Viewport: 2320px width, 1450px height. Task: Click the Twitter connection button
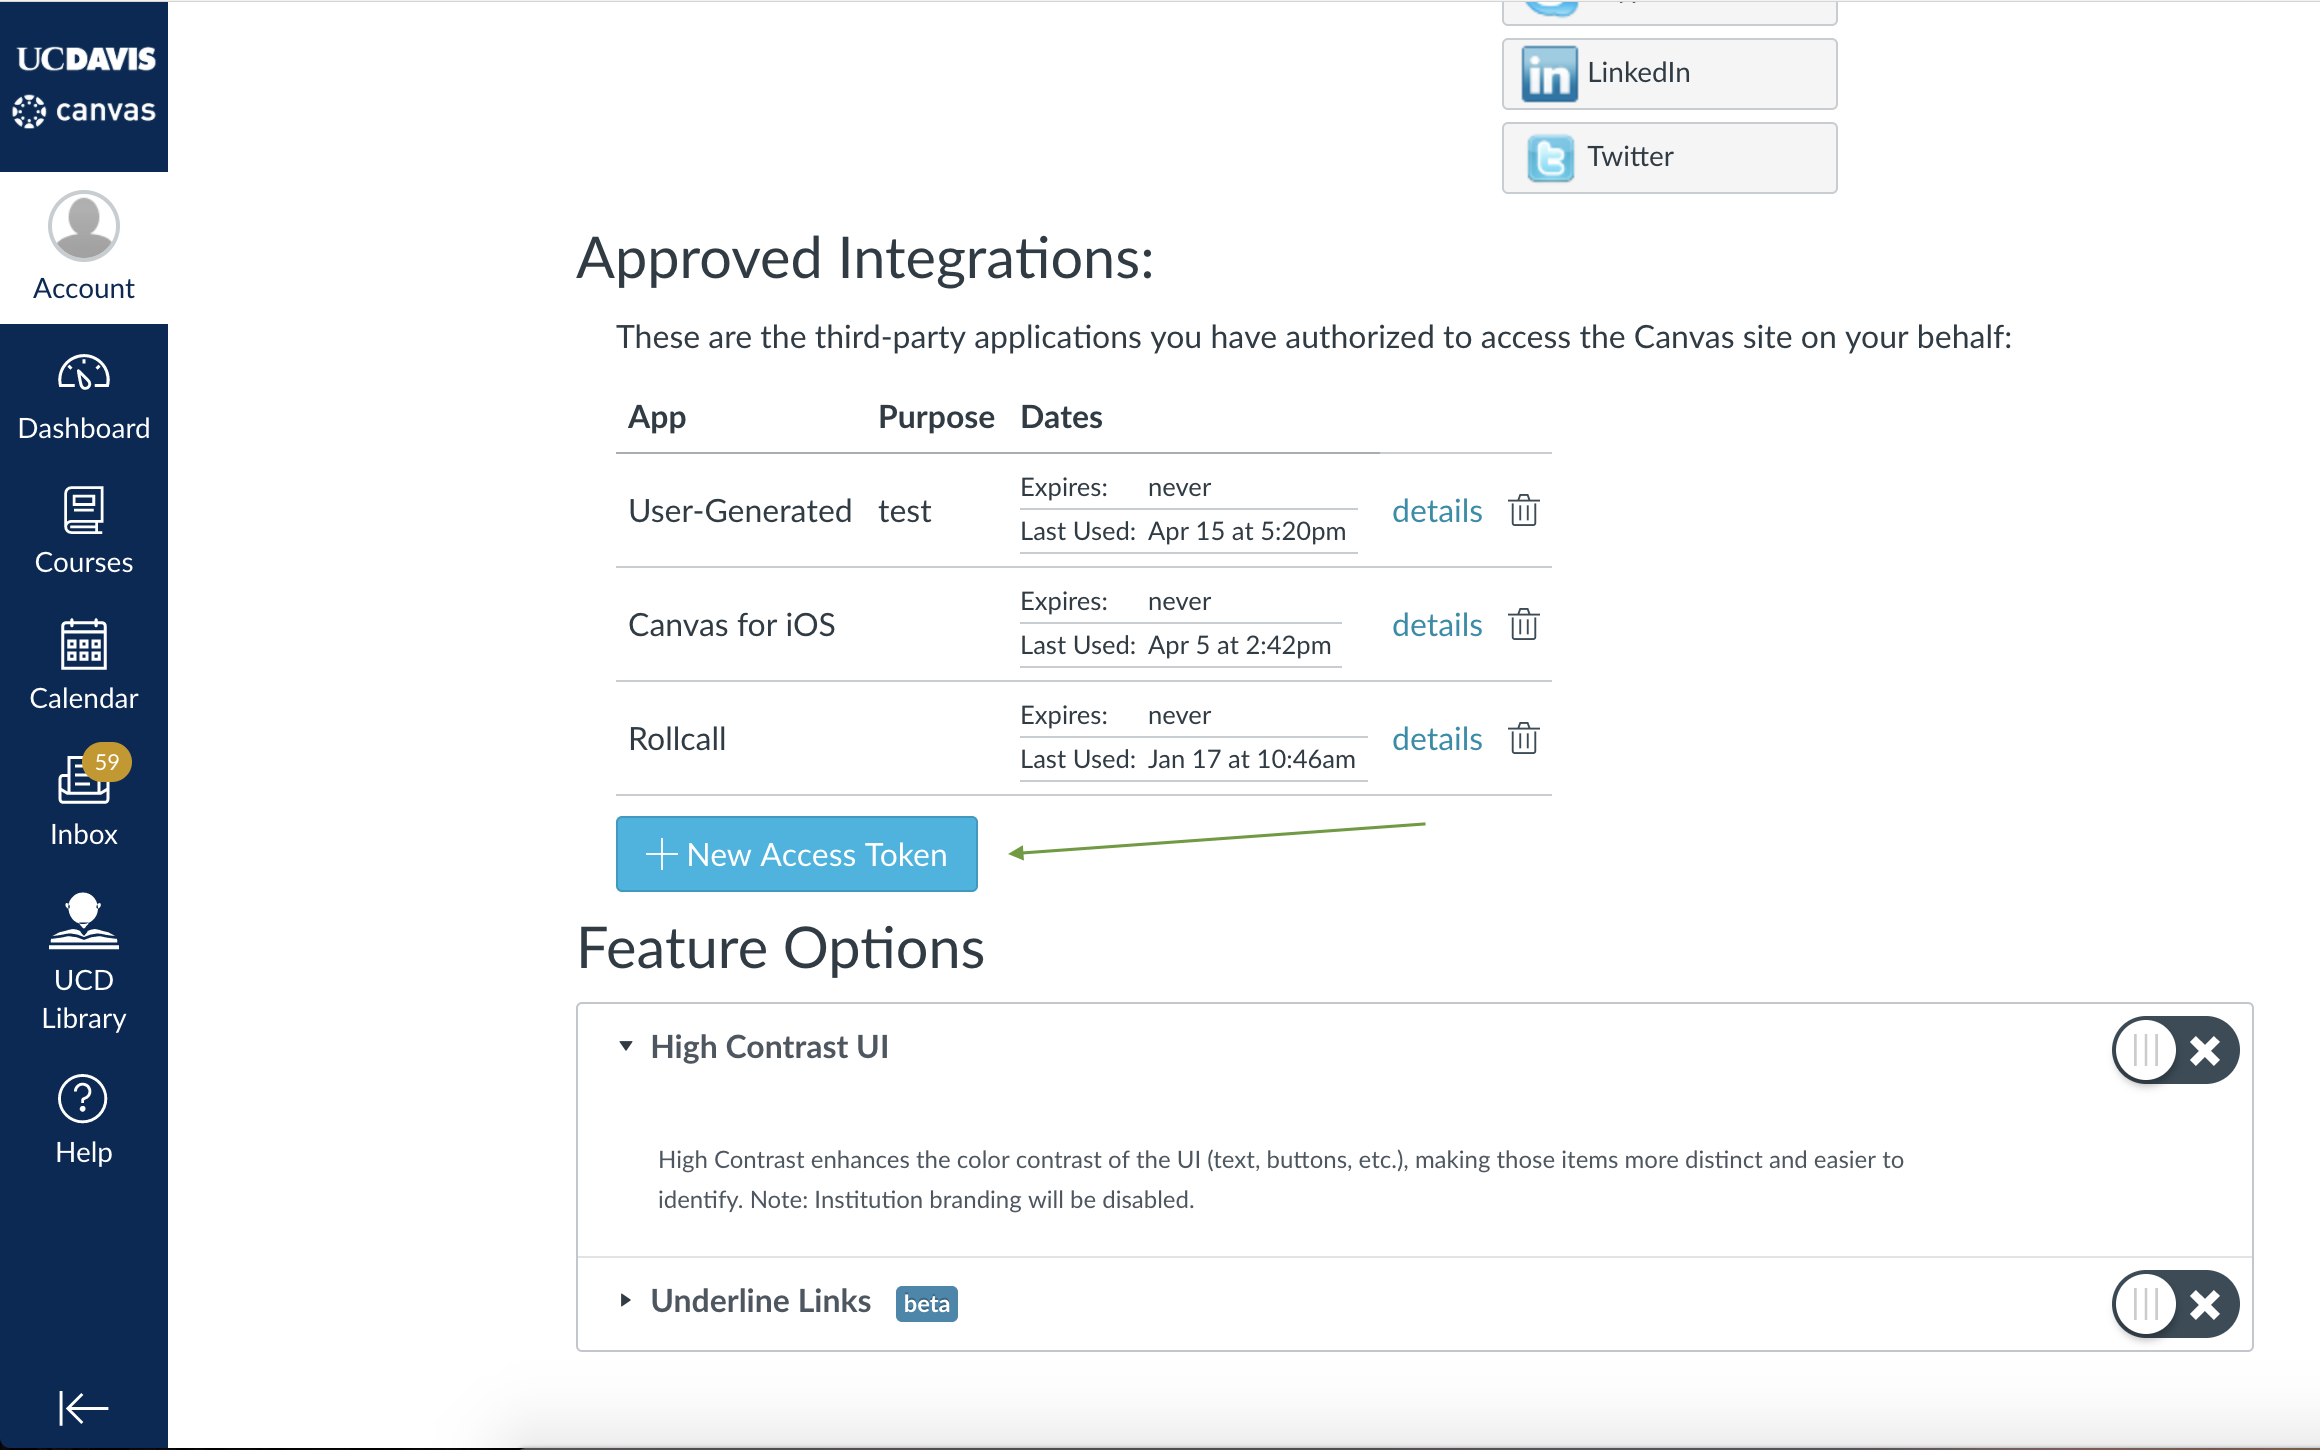pos(1668,156)
